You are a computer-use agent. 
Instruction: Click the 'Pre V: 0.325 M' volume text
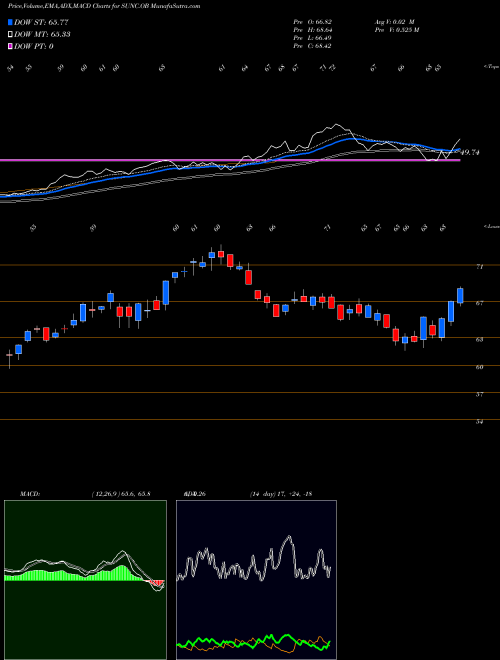pos(396,30)
